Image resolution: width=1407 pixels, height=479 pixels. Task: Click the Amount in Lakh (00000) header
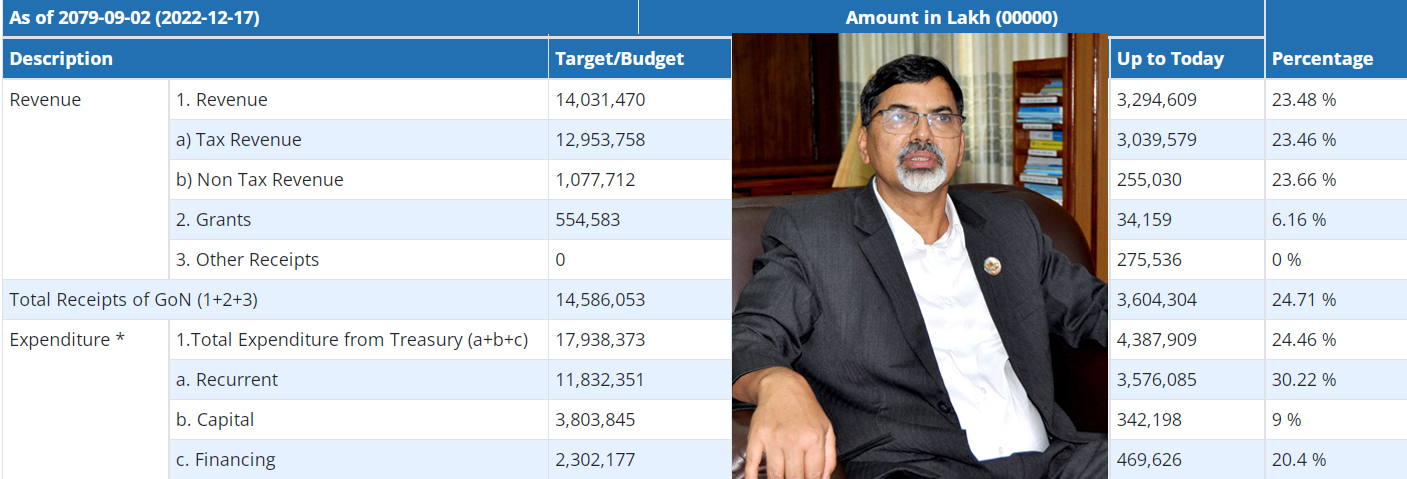click(x=951, y=18)
